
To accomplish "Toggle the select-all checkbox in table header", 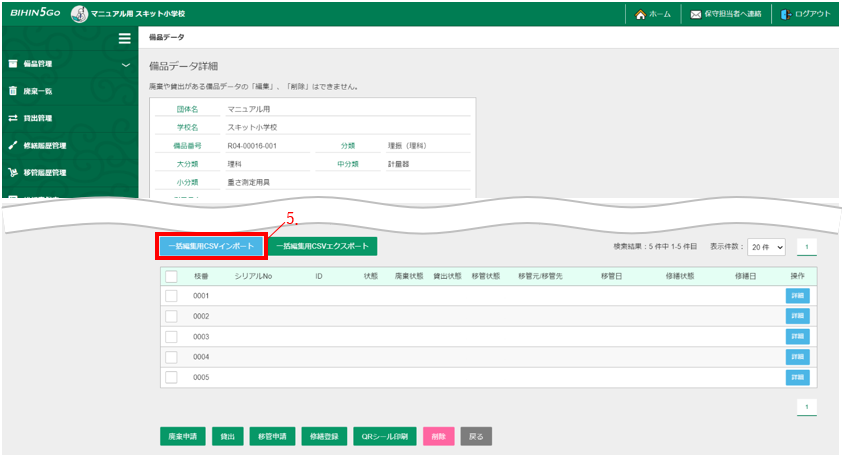I will coord(171,277).
